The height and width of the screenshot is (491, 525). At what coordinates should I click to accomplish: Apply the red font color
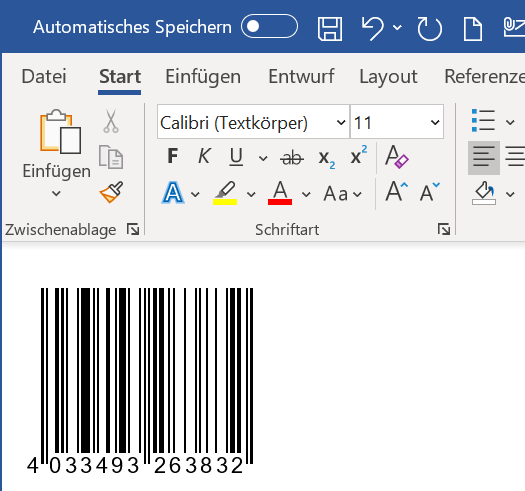click(x=280, y=193)
